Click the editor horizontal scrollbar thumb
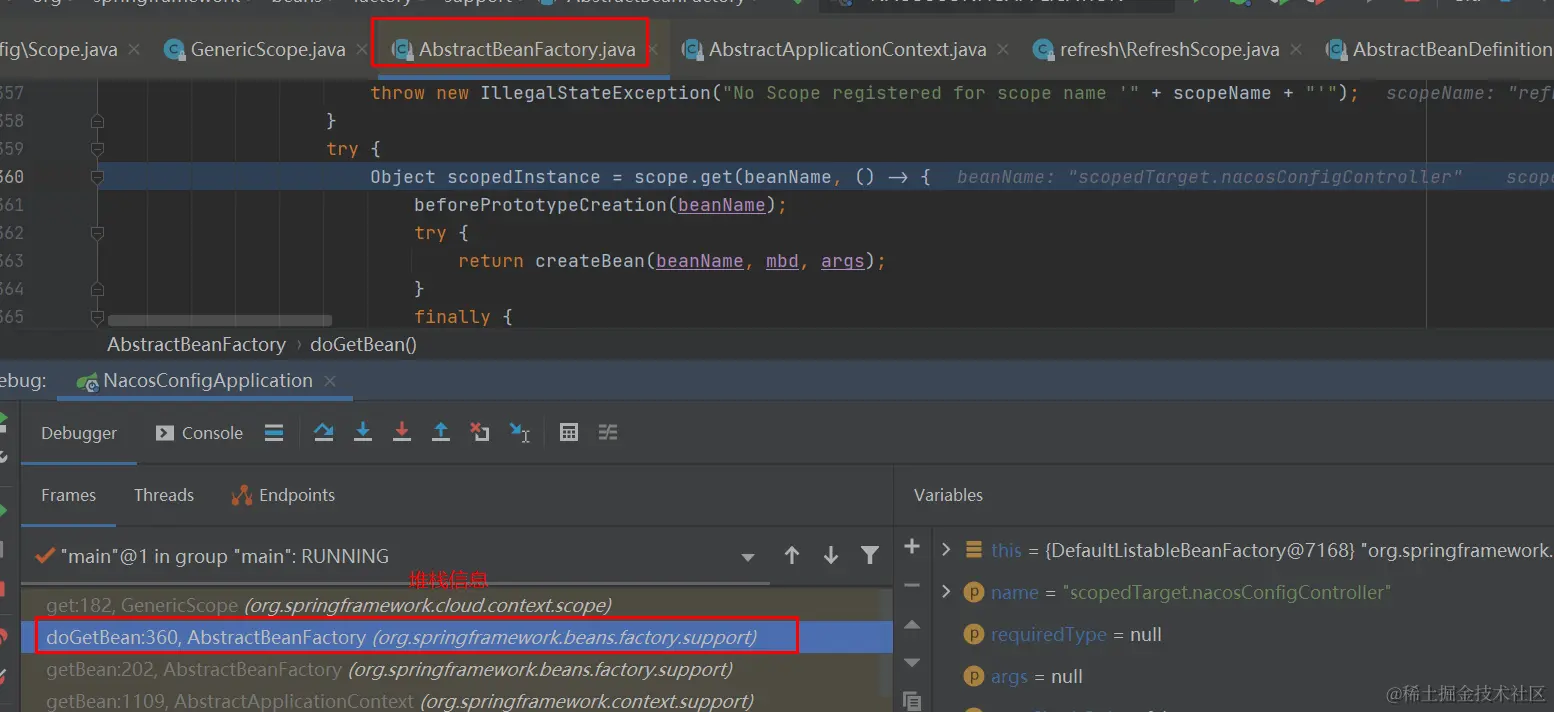 [220, 321]
